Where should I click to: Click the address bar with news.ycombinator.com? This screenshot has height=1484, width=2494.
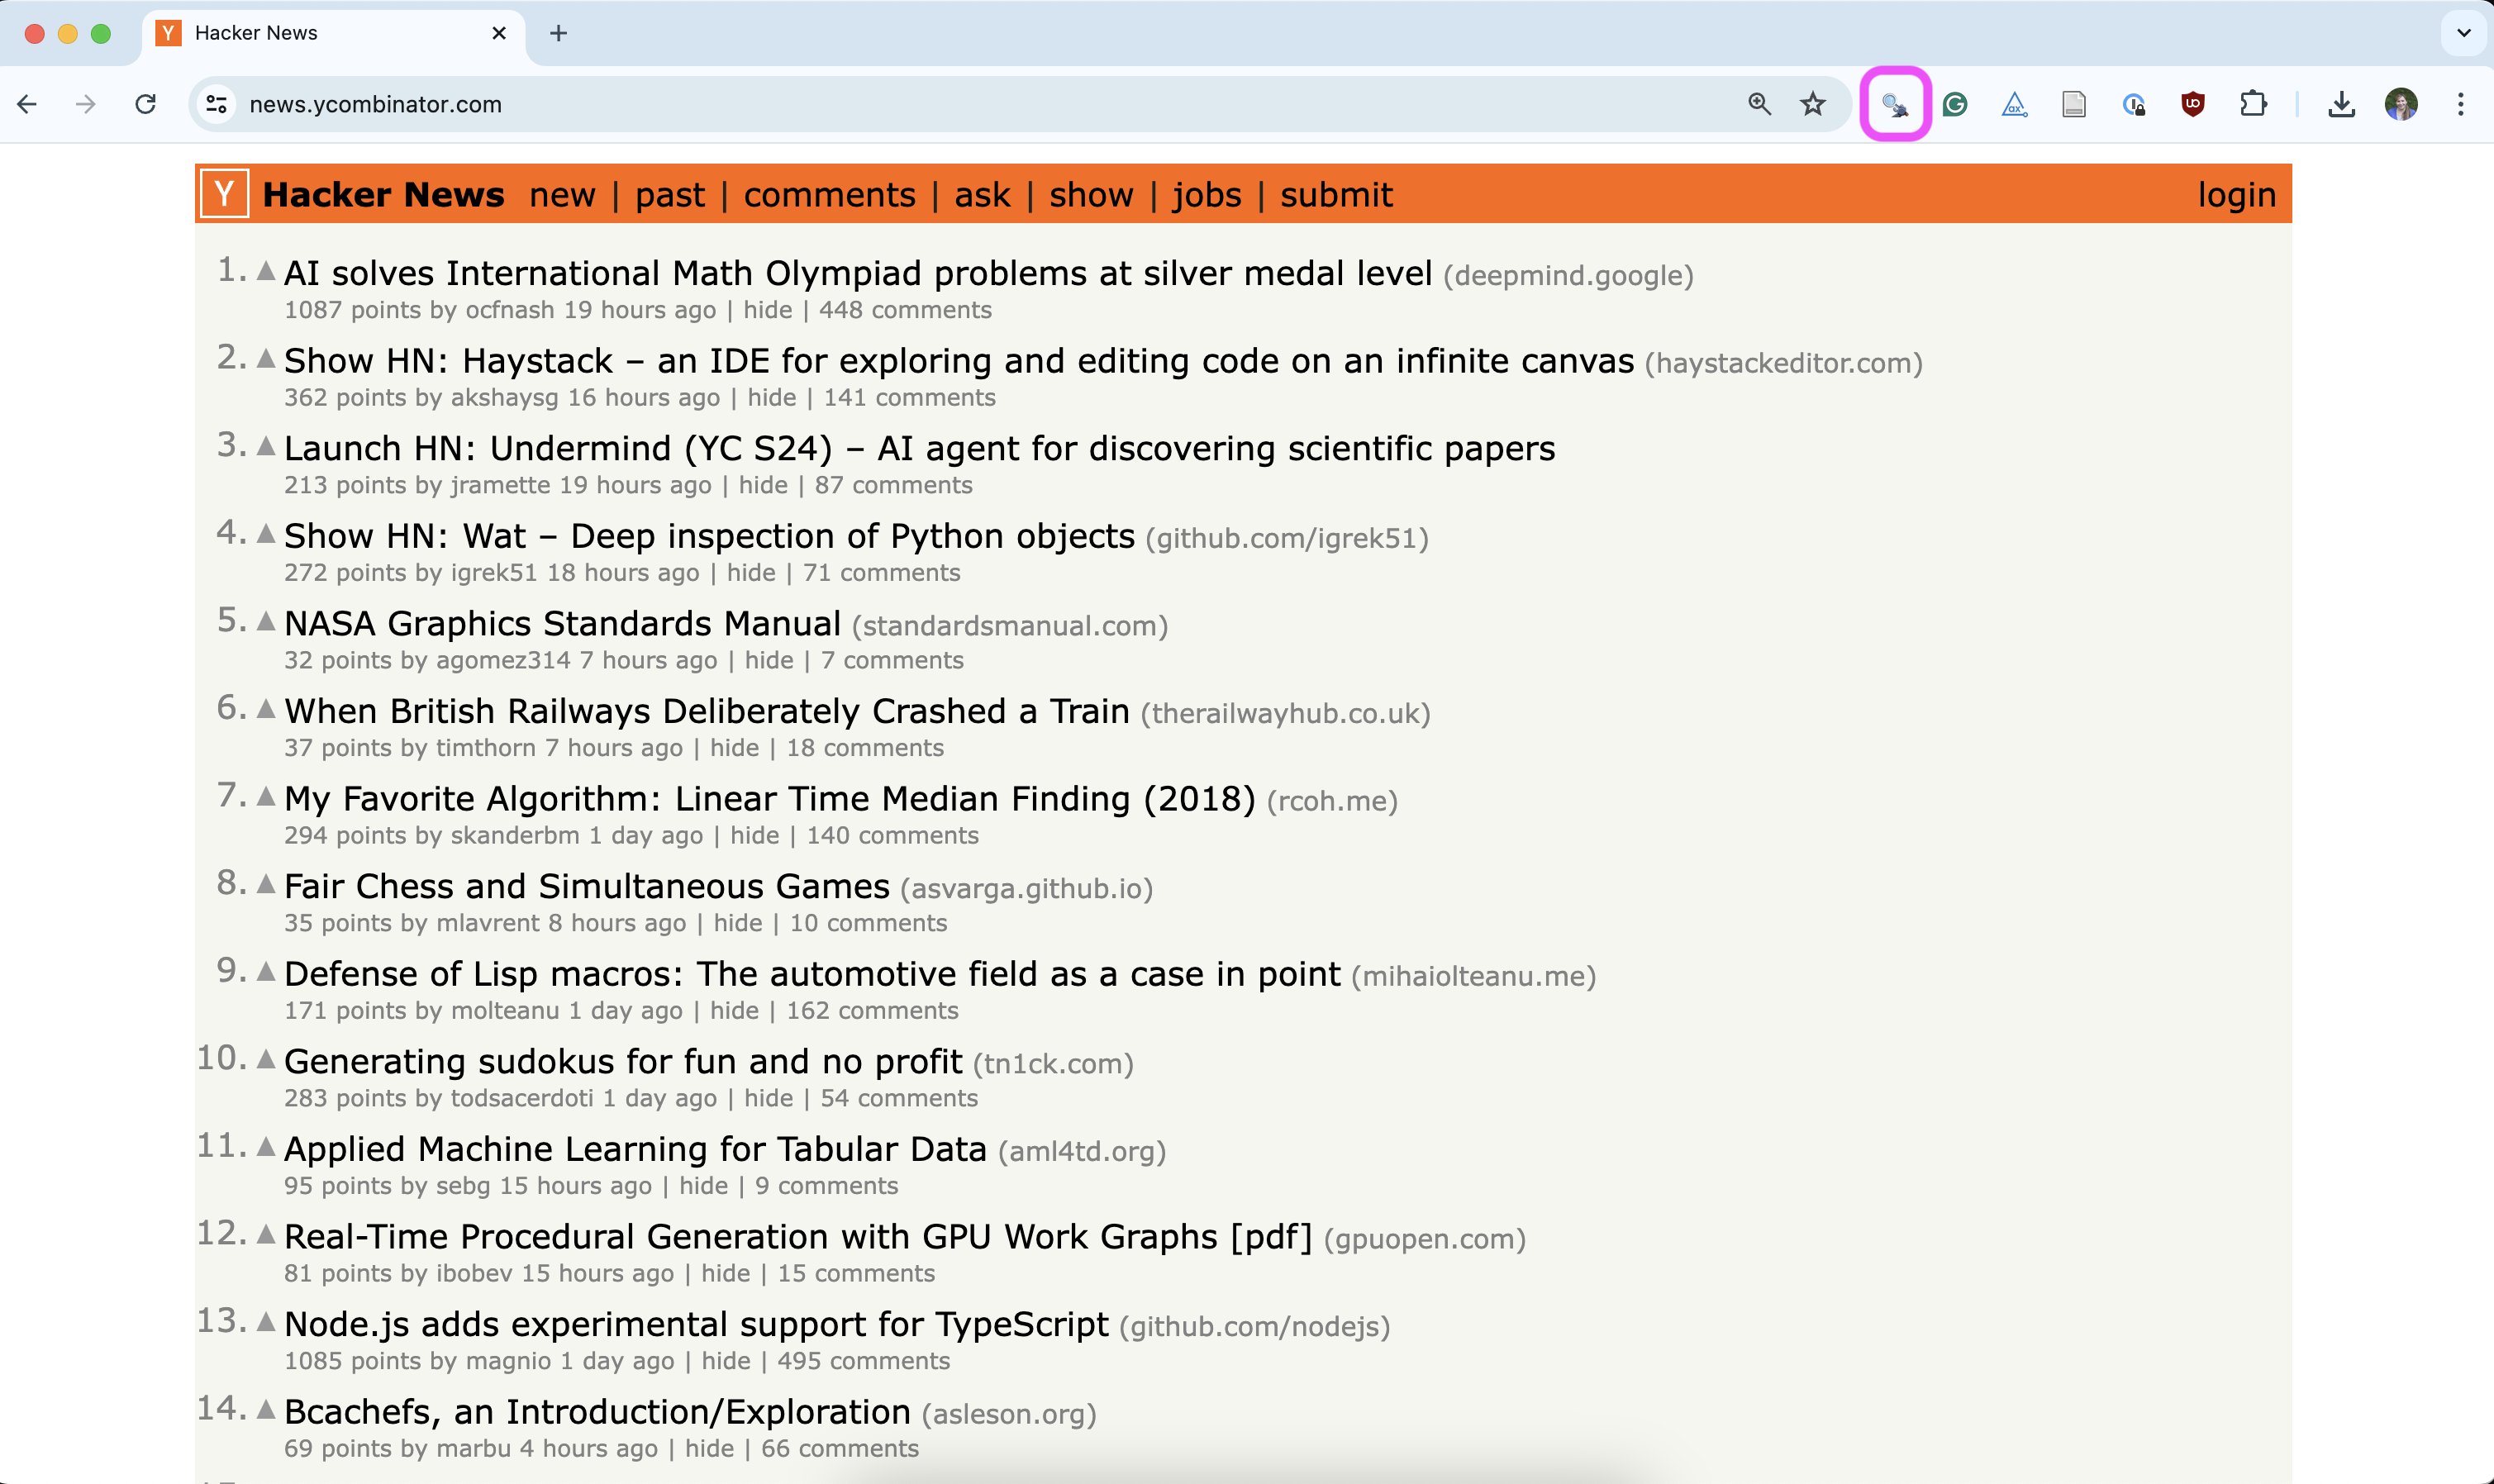900,104
